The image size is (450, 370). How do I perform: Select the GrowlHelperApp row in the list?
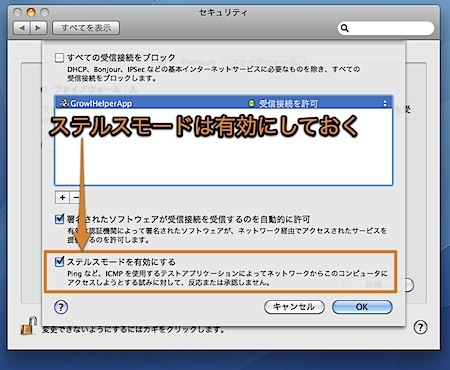[223, 103]
